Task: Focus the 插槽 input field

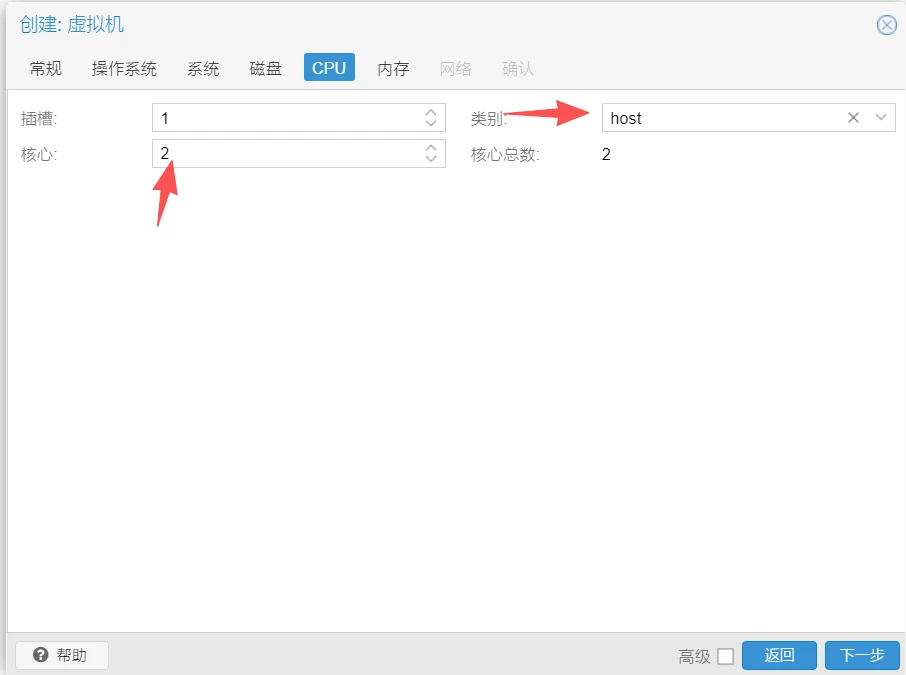Action: coord(285,118)
